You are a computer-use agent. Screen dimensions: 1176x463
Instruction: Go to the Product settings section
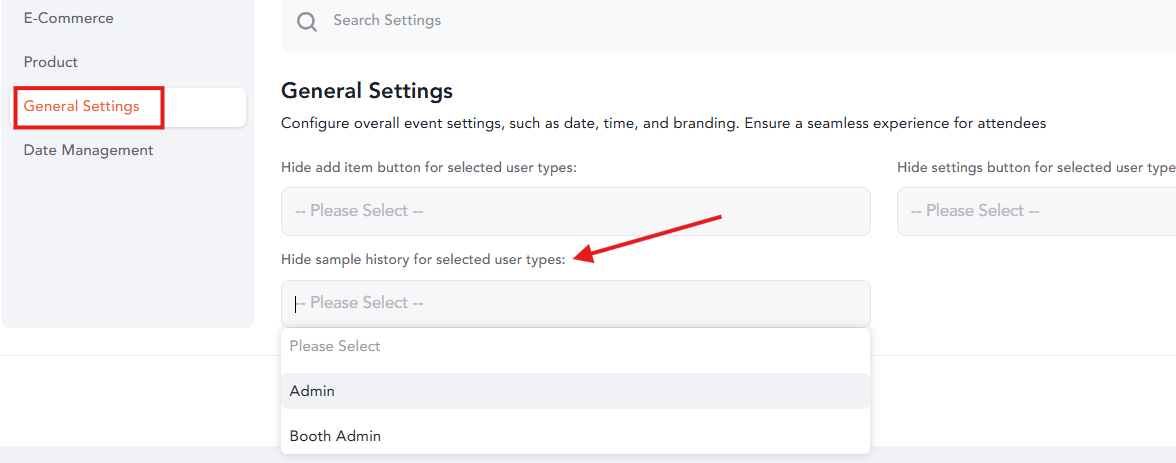[50, 62]
